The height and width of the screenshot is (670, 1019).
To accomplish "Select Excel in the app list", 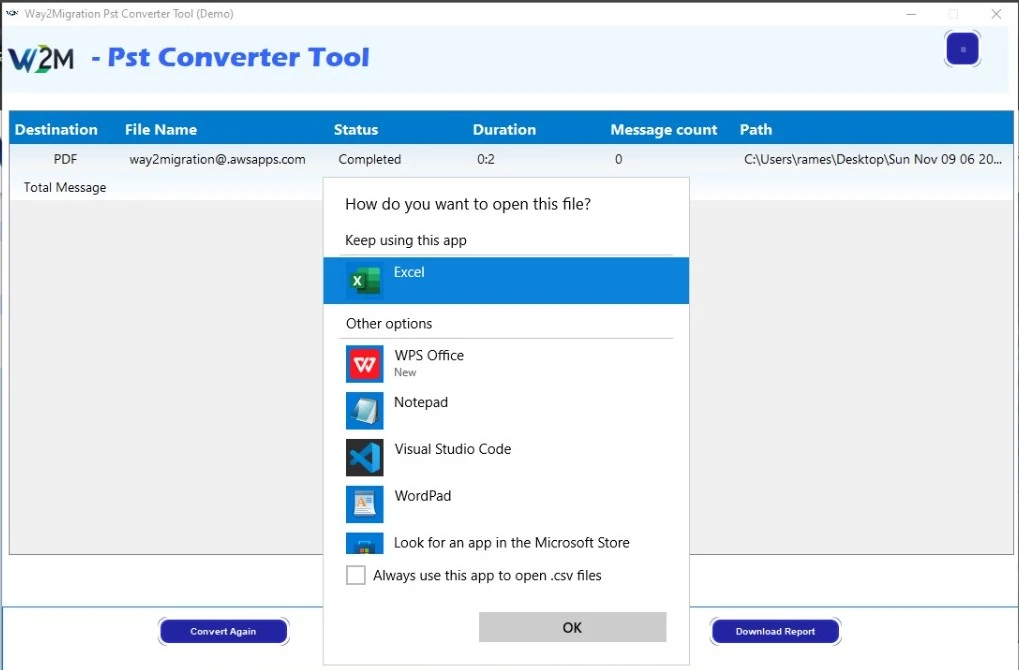I will point(505,280).
